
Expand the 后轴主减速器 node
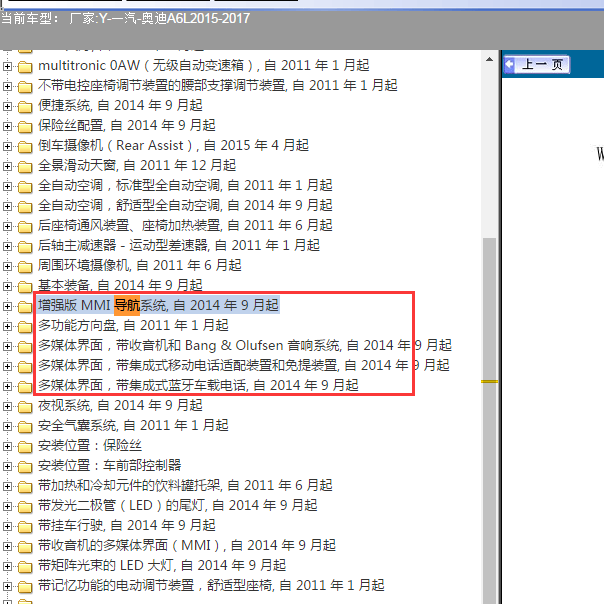coord(7,247)
